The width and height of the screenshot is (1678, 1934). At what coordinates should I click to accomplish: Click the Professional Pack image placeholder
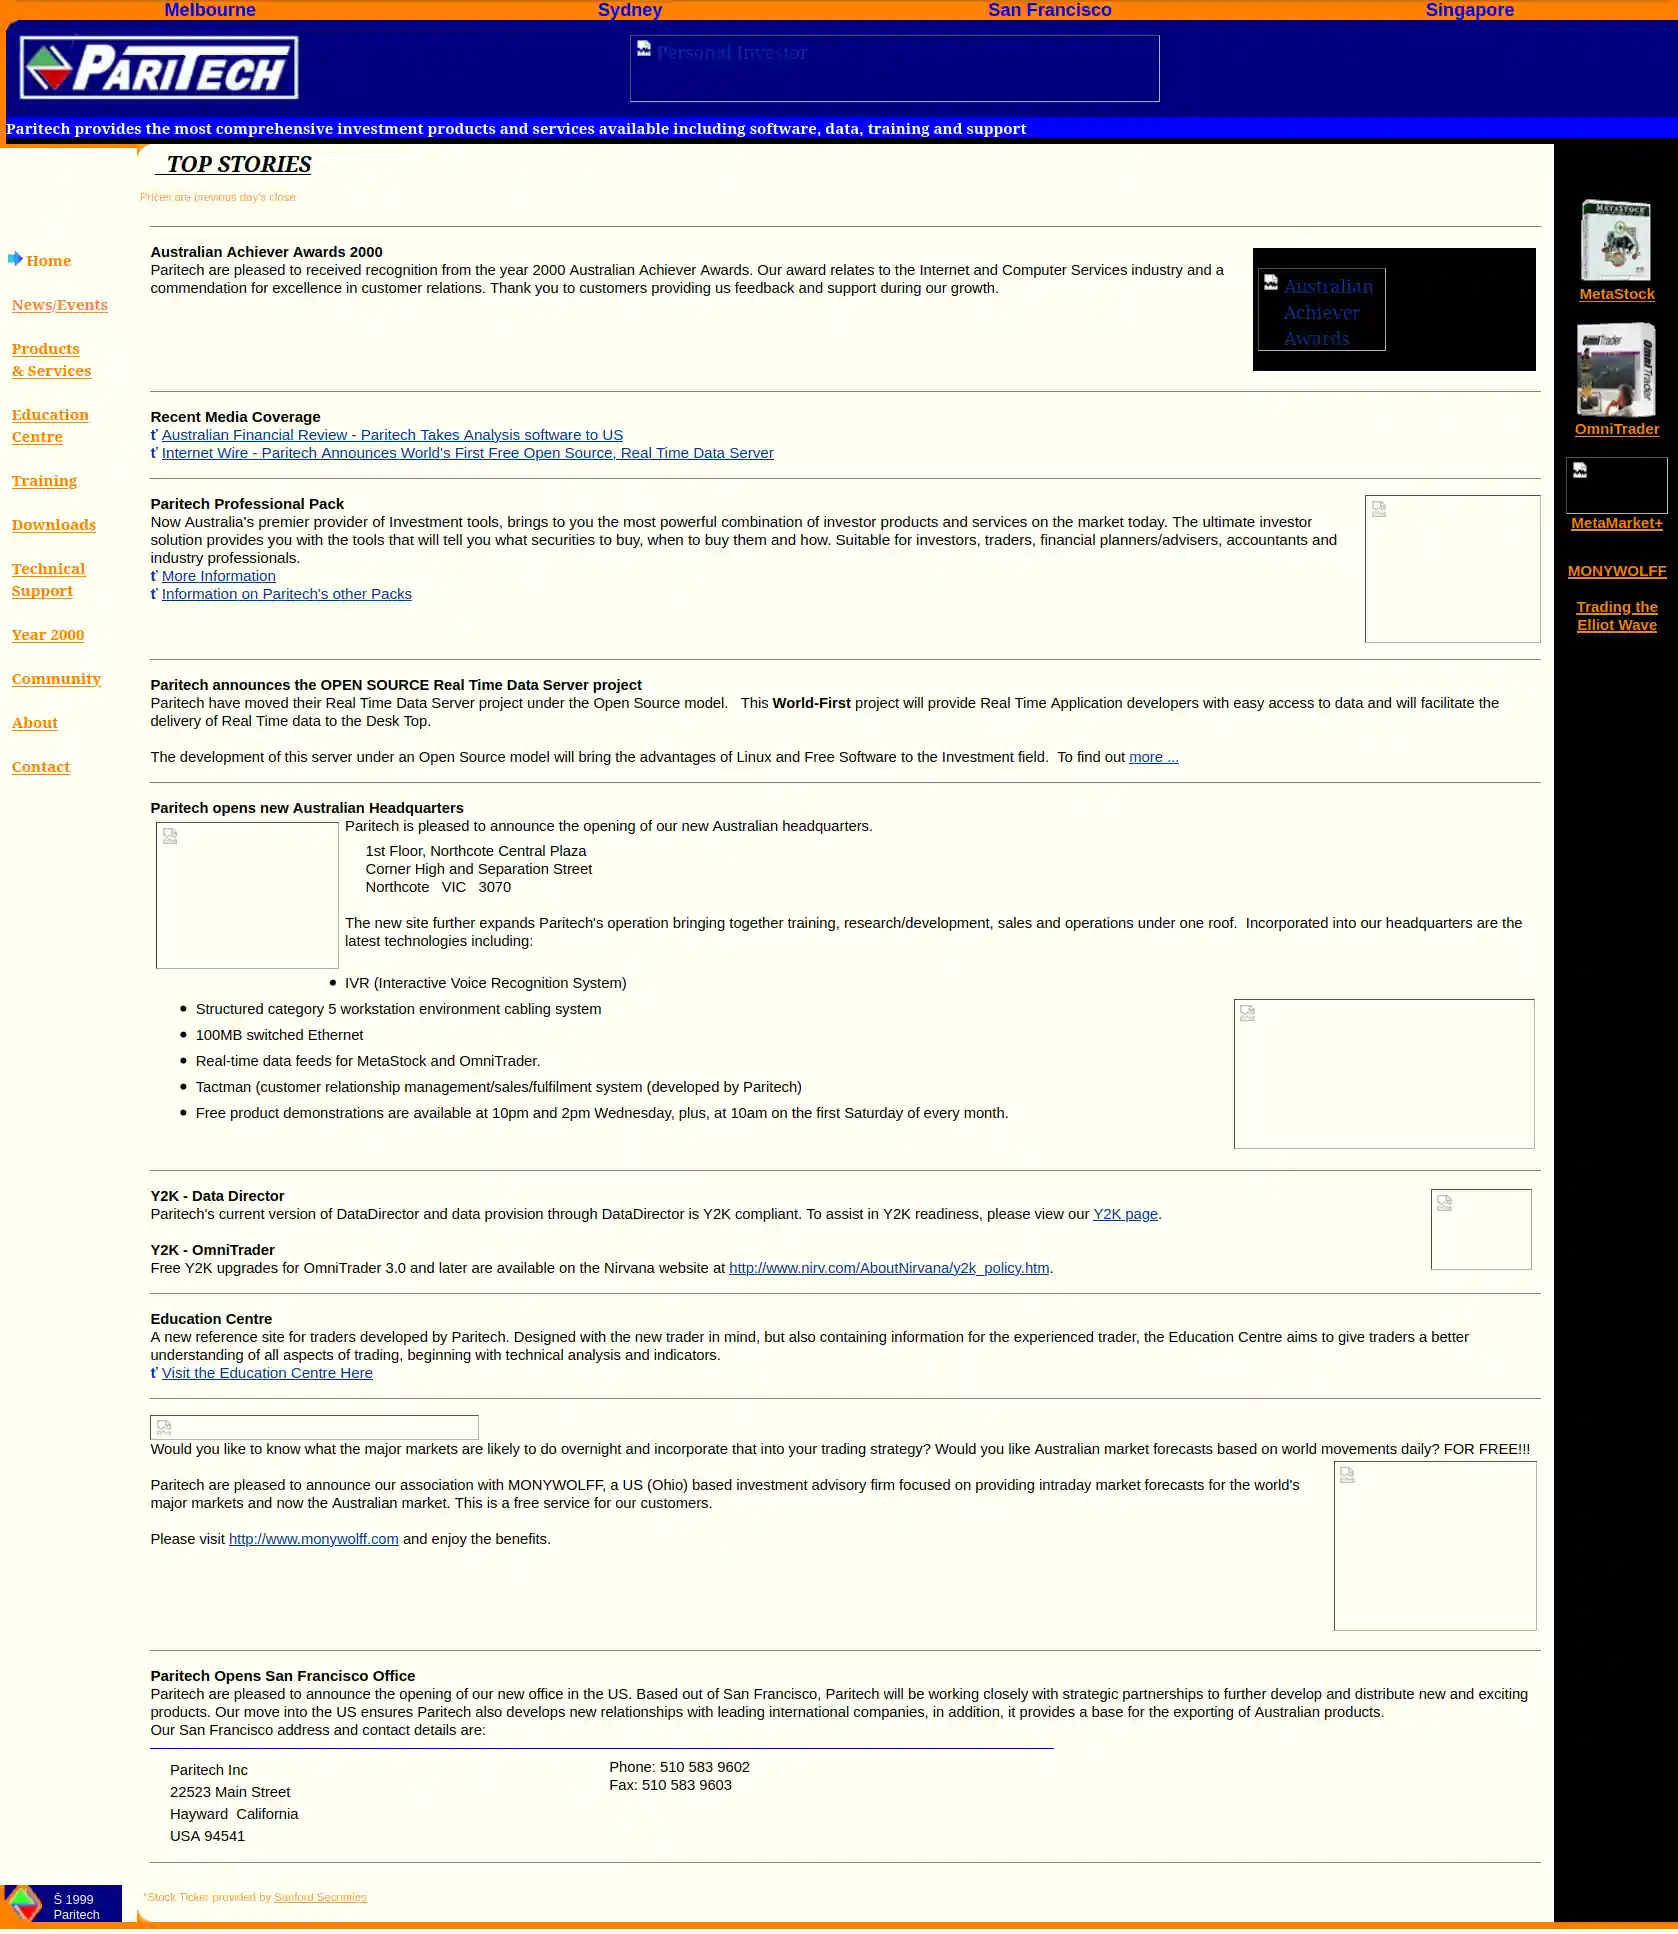point(1452,568)
